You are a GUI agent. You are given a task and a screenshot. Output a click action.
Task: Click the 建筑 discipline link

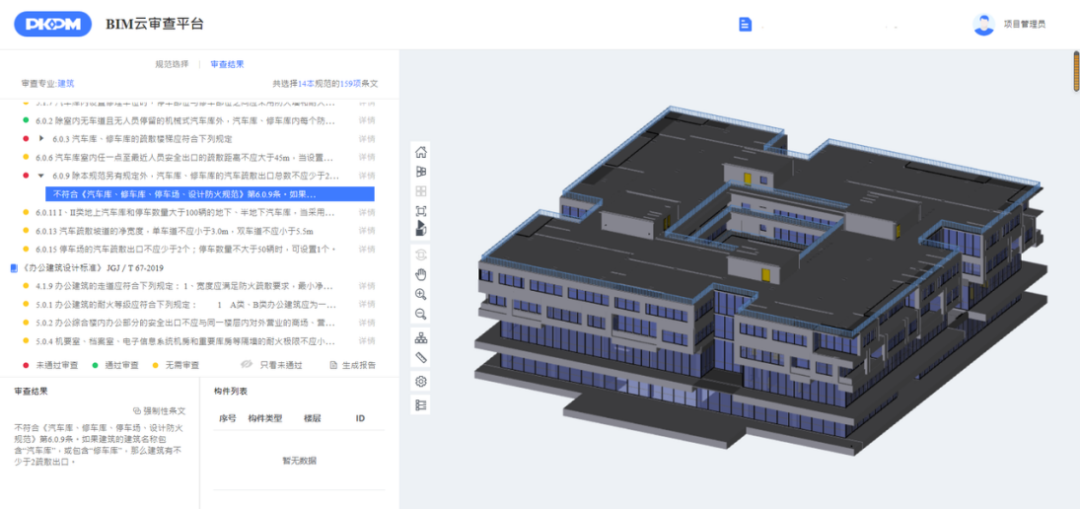point(67,83)
